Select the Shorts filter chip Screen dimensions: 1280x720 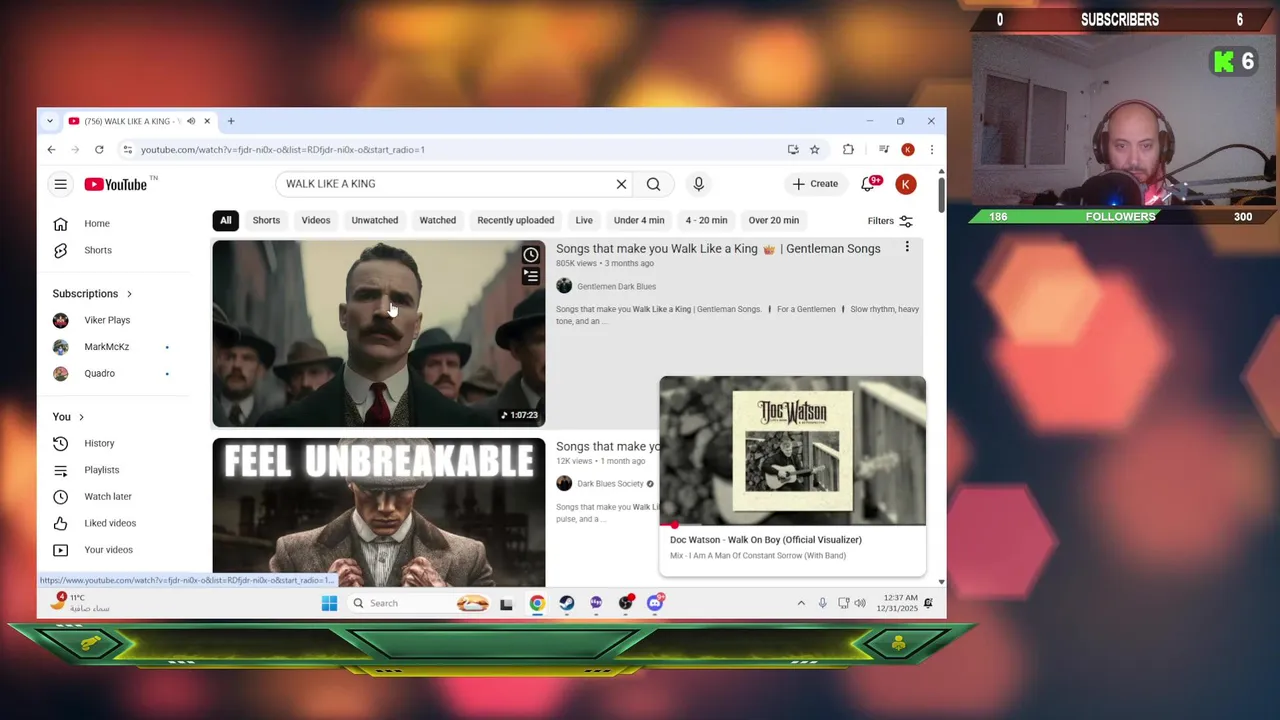[x=266, y=220]
